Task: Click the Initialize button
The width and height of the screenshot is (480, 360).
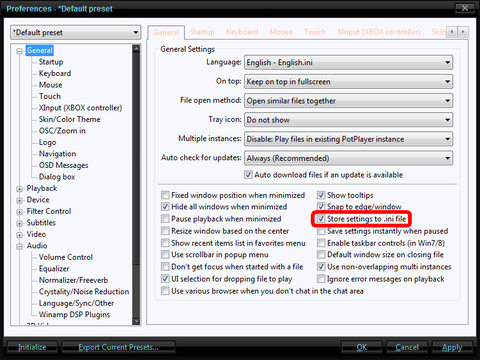Action: (x=32, y=347)
